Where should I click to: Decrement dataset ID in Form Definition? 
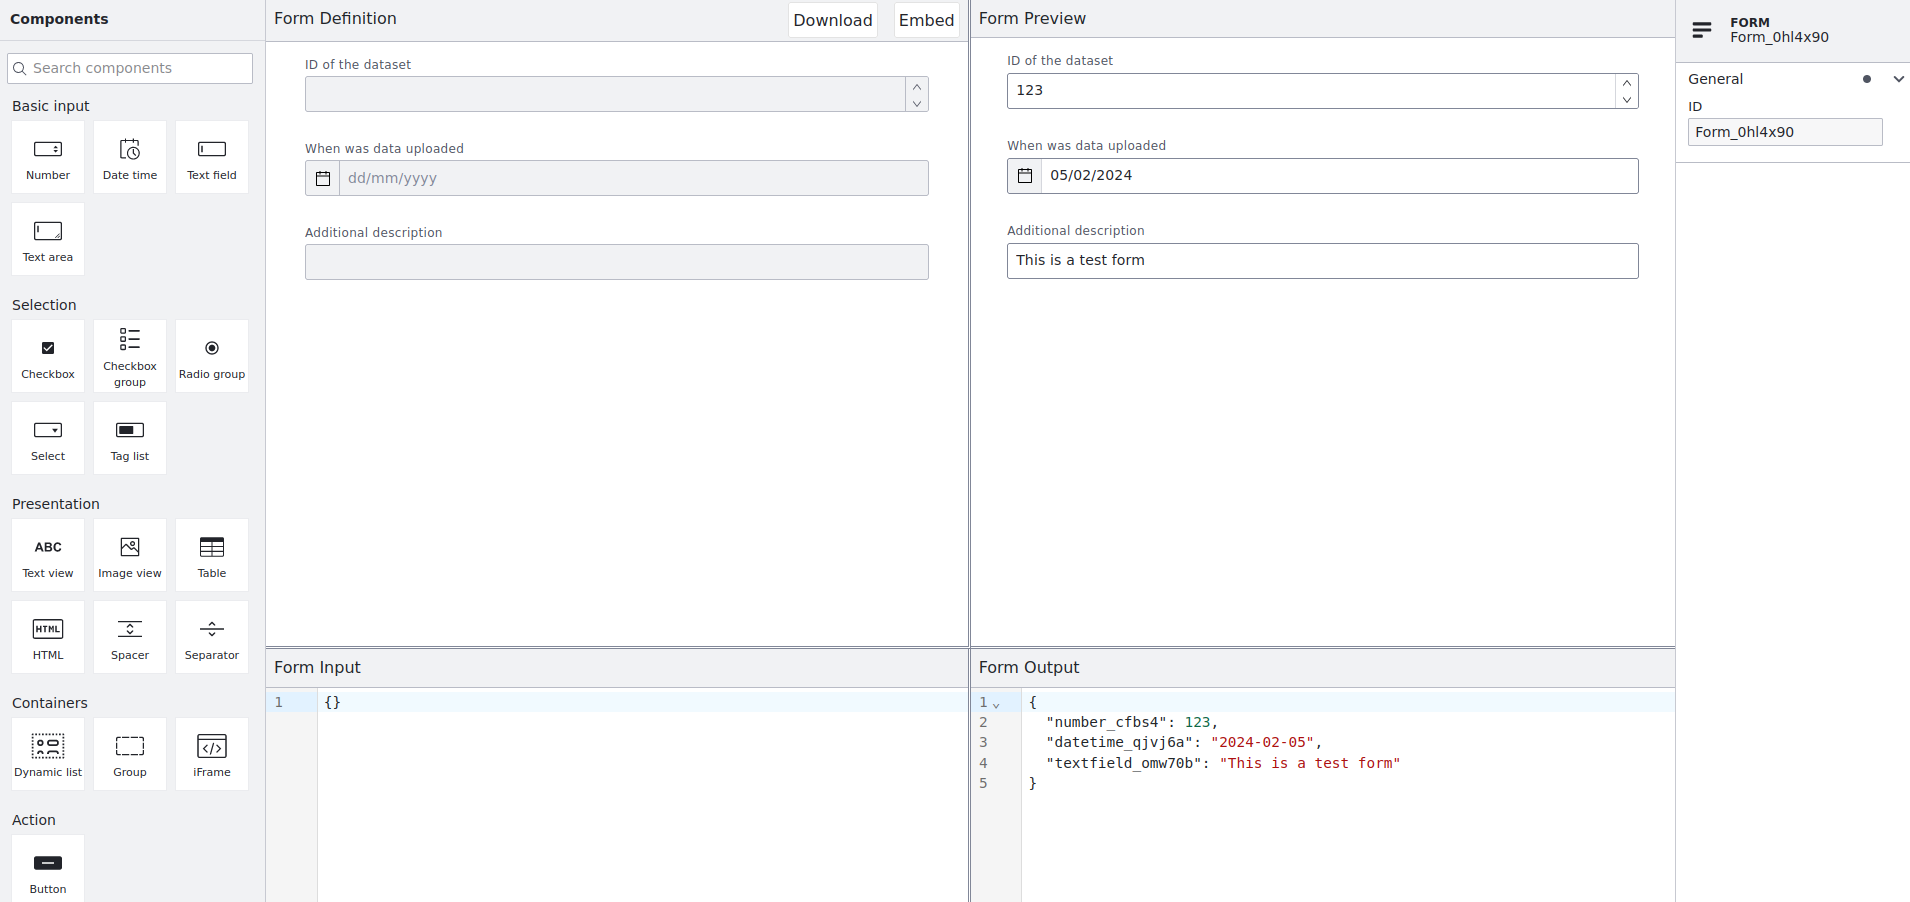click(917, 104)
